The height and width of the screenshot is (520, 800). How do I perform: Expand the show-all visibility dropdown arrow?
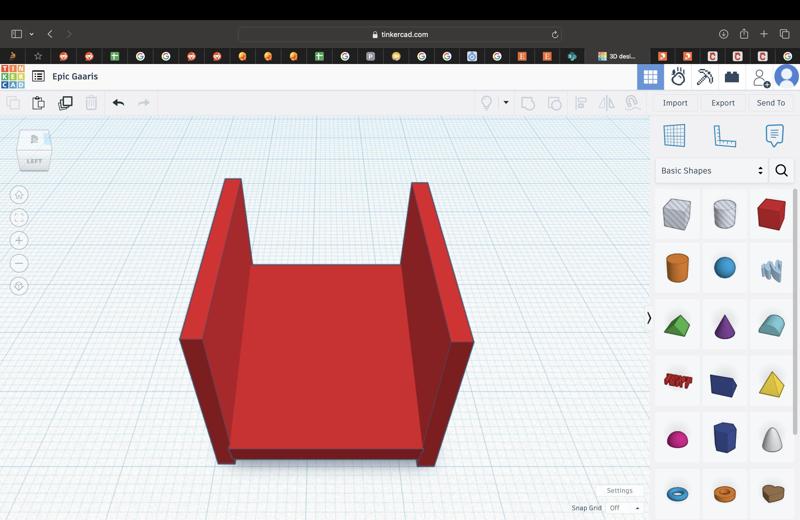point(506,103)
